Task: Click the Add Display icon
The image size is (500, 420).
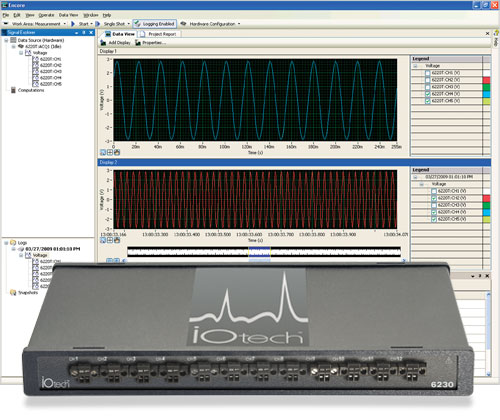Action: coord(103,43)
